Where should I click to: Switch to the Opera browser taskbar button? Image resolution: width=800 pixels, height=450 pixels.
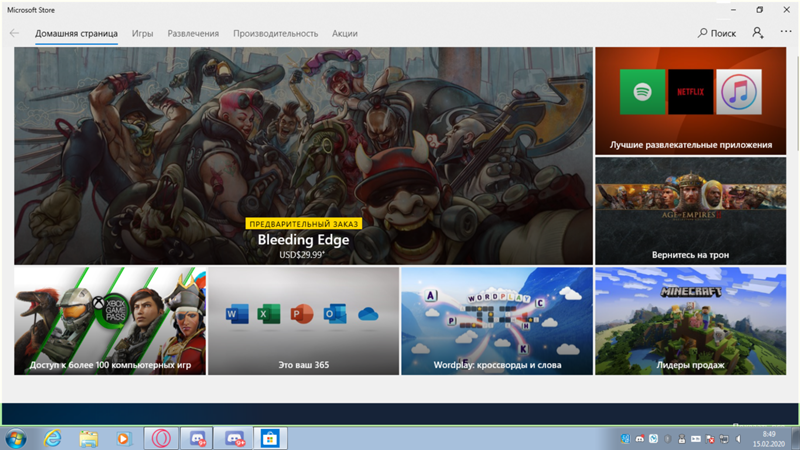click(x=161, y=438)
